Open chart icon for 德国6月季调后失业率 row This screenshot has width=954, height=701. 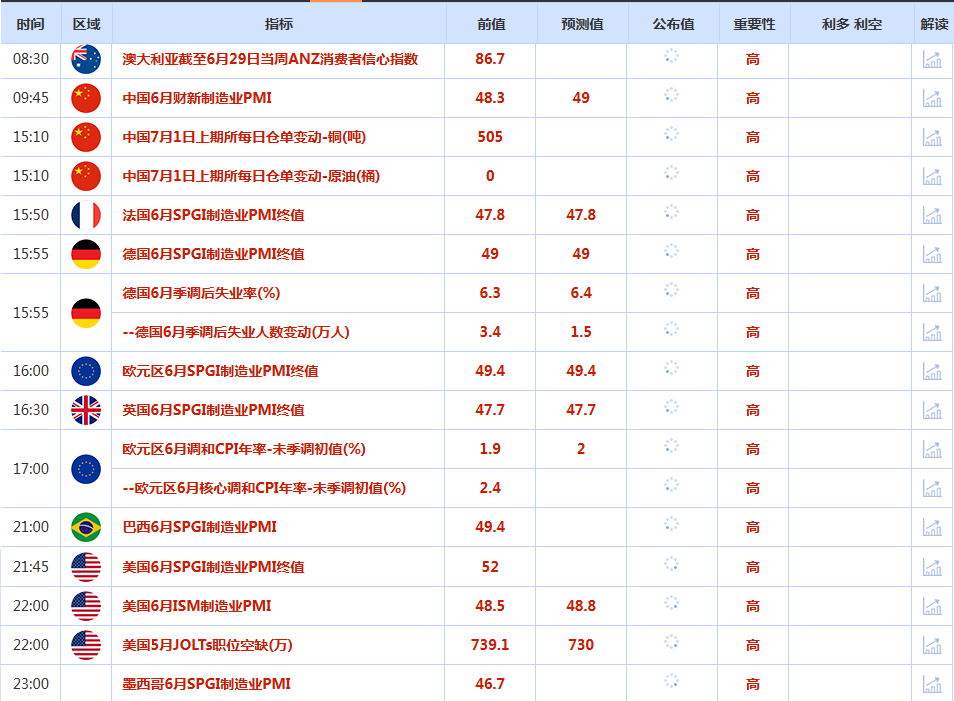tap(932, 293)
